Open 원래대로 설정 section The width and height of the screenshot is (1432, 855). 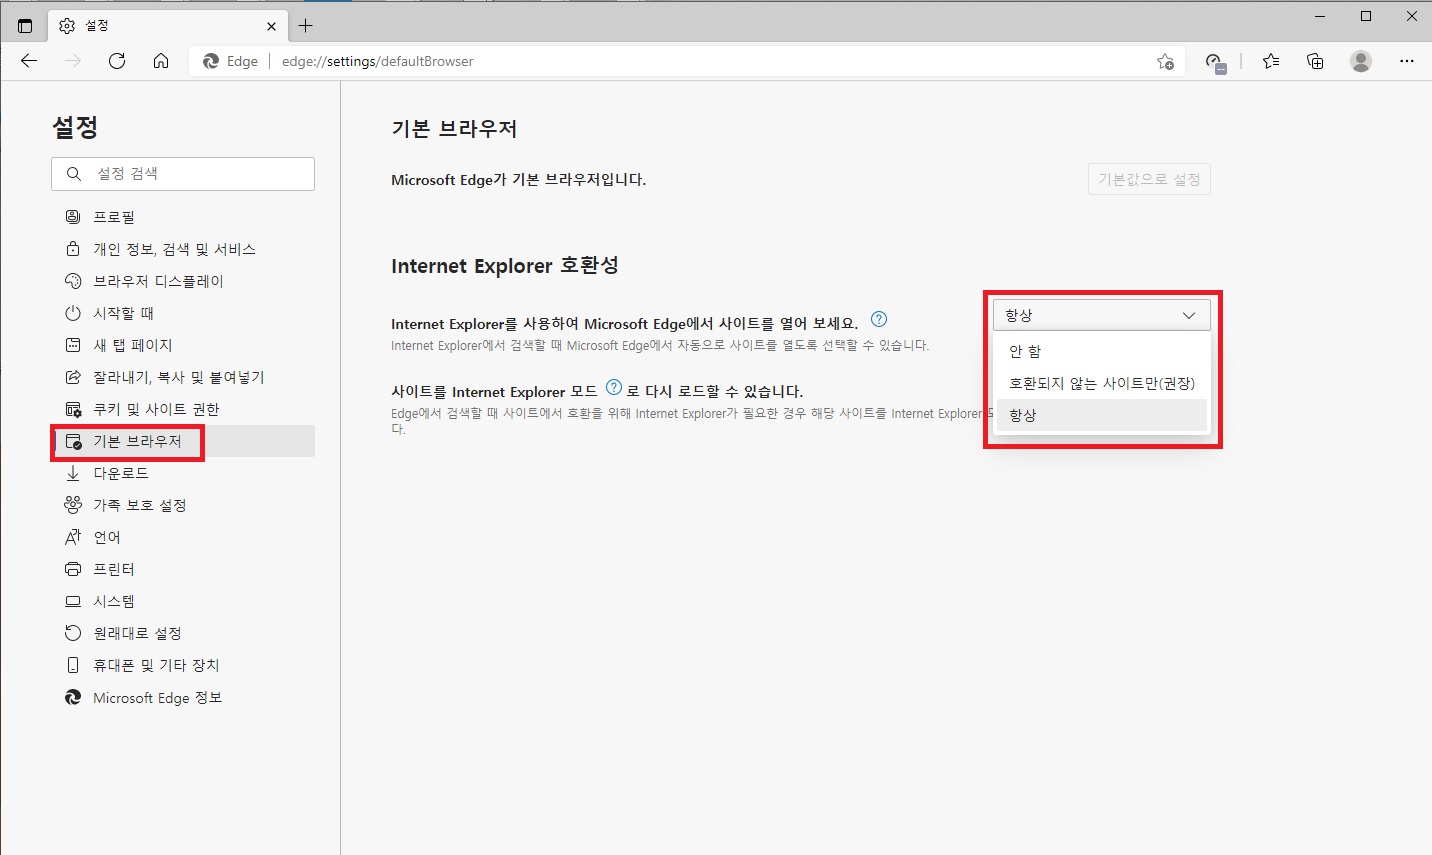(x=183, y=633)
